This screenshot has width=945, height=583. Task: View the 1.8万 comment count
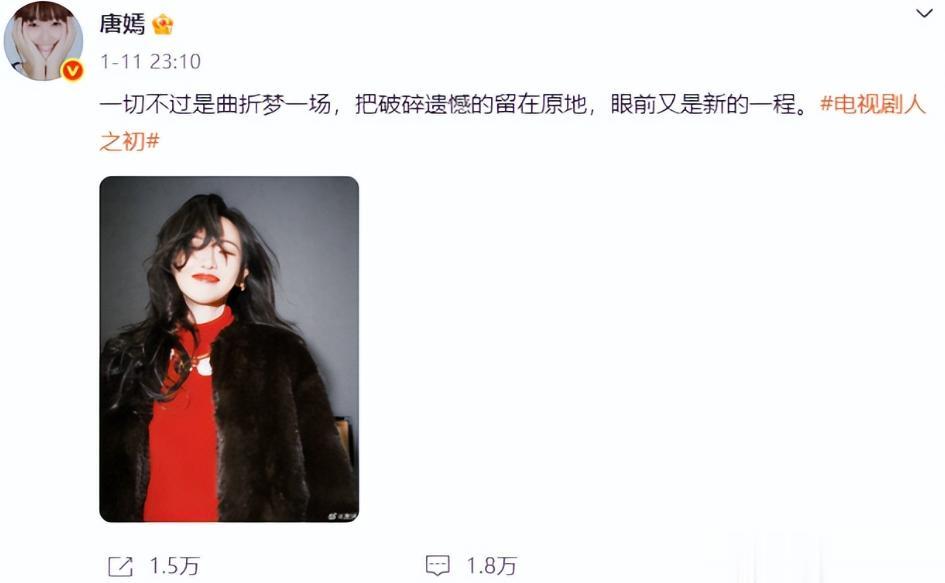click(x=492, y=566)
